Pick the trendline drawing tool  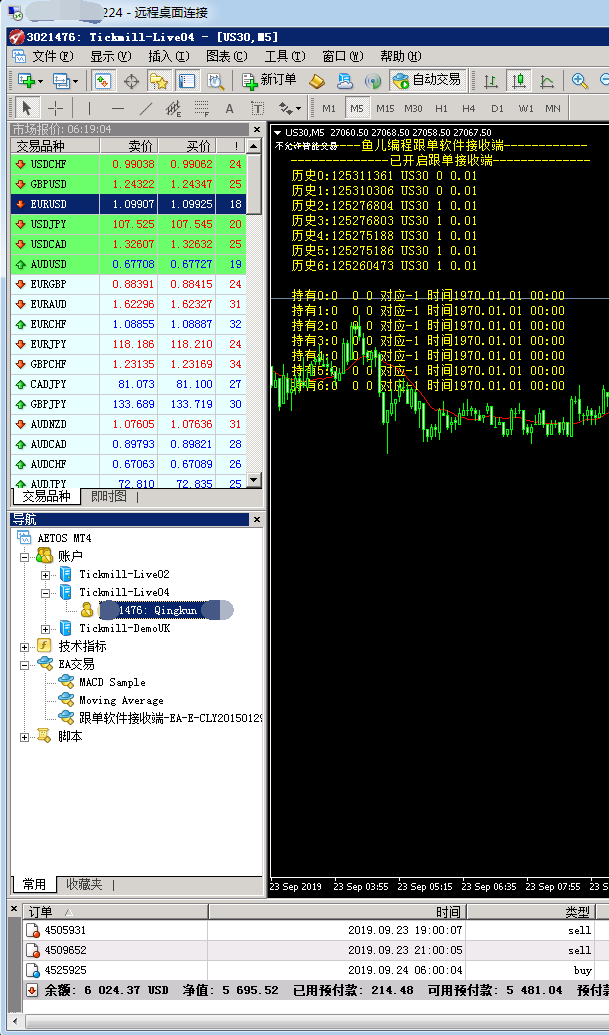pos(146,108)
